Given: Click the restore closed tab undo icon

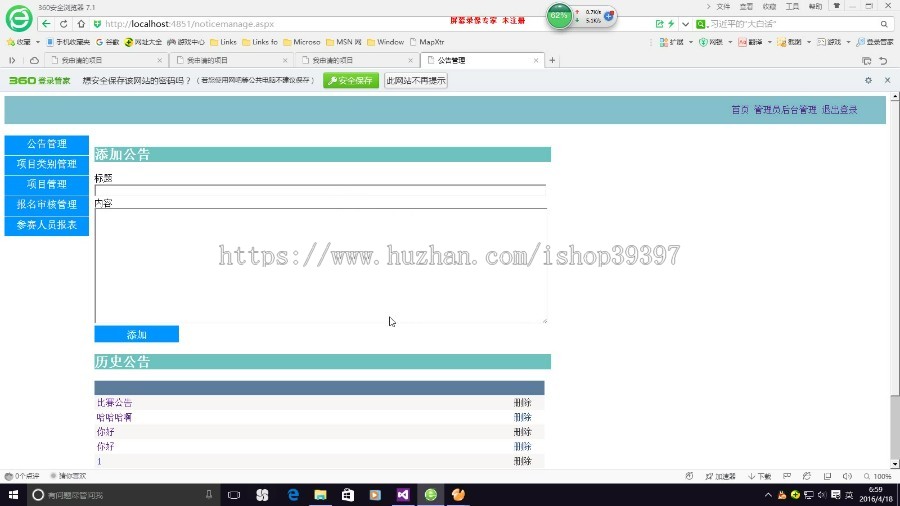Looking at the screenshot, I should [883, 60].
